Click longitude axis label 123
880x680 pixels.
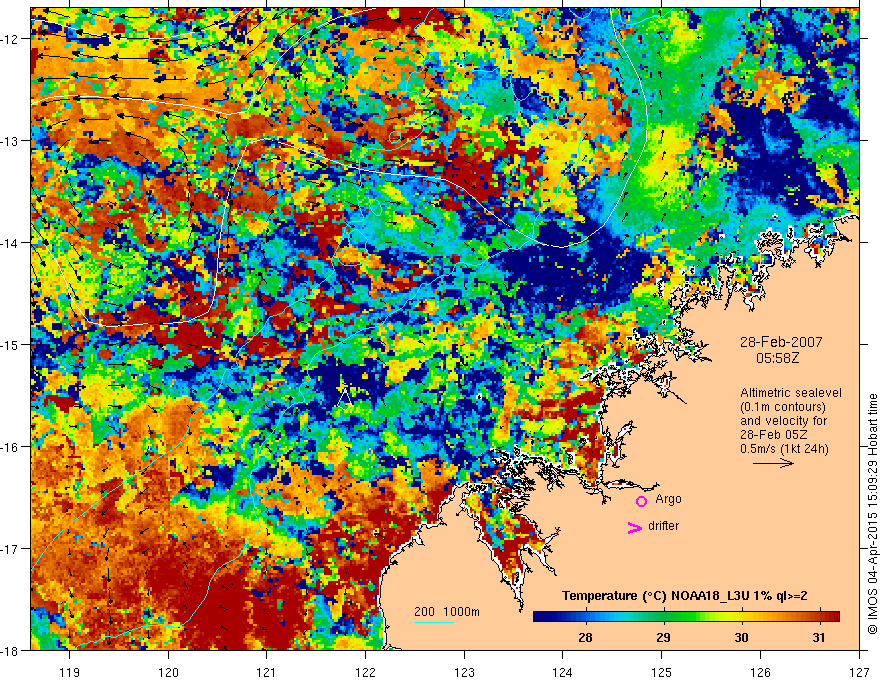click(x=464, y=672)
